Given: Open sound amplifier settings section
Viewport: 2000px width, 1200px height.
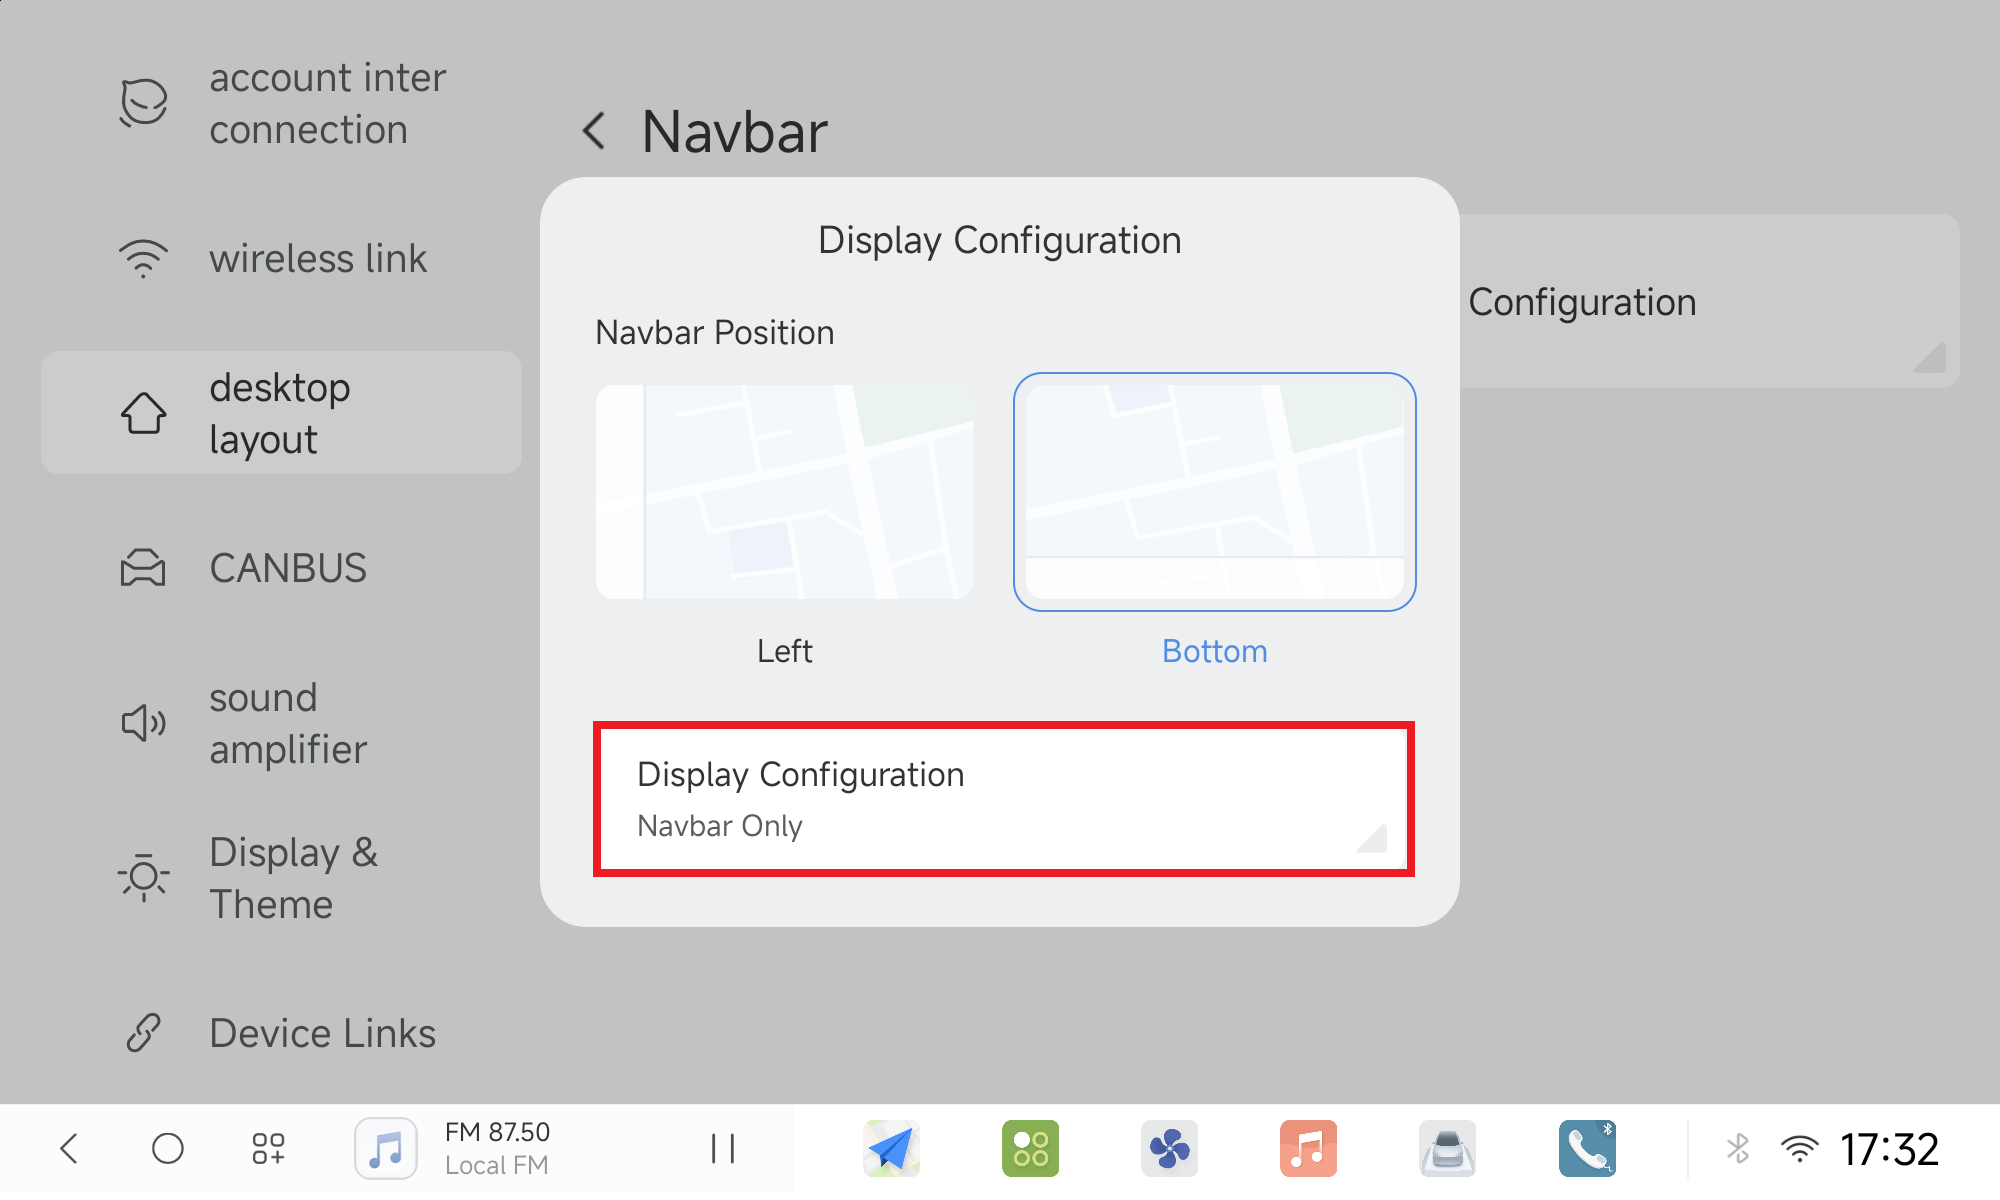Looking at the screenshot, I should coord(281,723).
